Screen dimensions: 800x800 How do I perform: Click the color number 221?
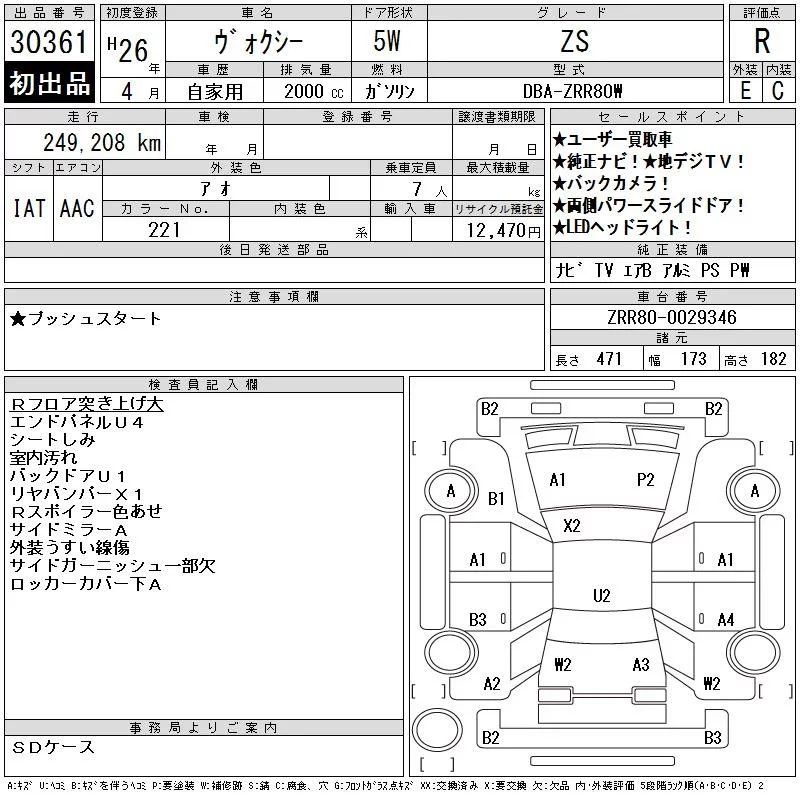click(164, 230)
